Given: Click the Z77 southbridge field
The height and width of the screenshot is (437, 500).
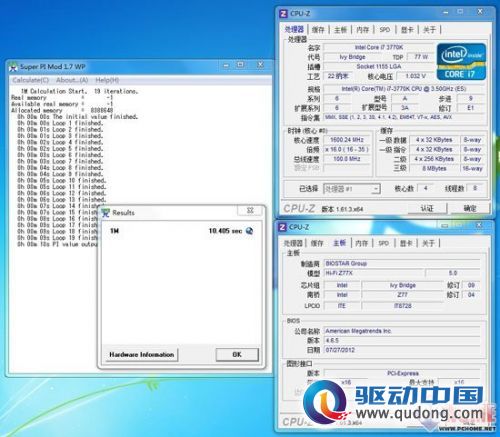Looking at the screenshot, I should coord(402,295).
